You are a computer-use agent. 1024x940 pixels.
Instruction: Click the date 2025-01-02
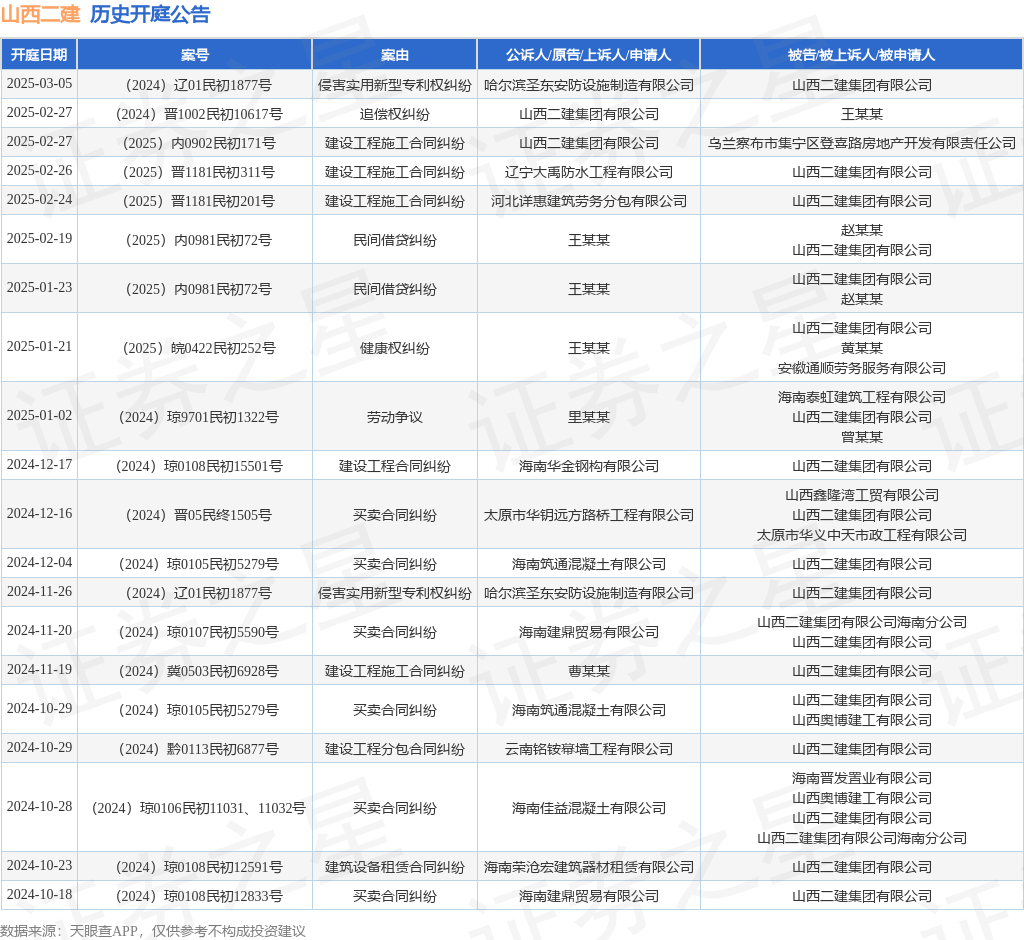(39, 415)
